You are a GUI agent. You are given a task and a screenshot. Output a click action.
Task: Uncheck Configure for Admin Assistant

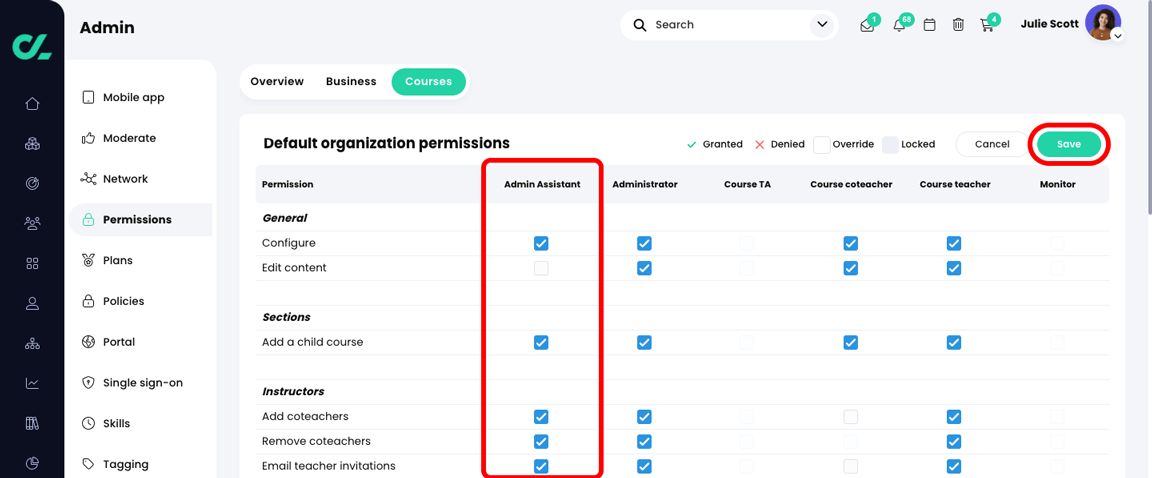[x=541, y=243]
